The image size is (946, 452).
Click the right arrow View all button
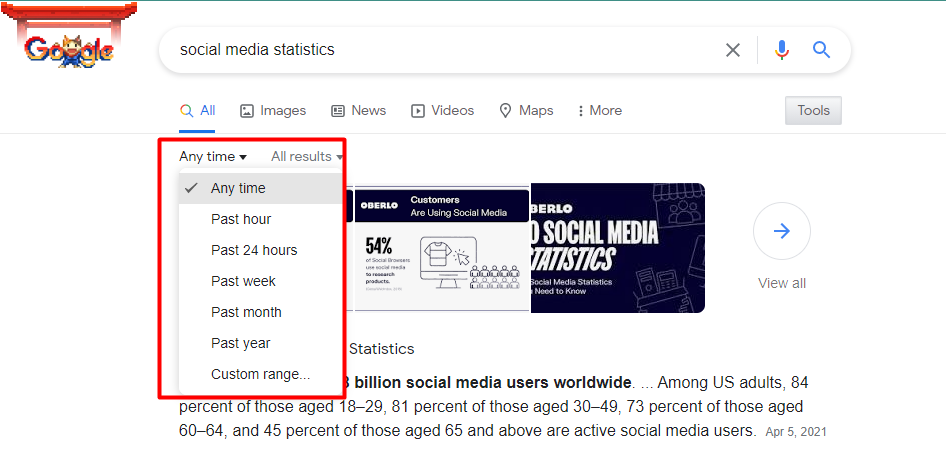(781, 232)
